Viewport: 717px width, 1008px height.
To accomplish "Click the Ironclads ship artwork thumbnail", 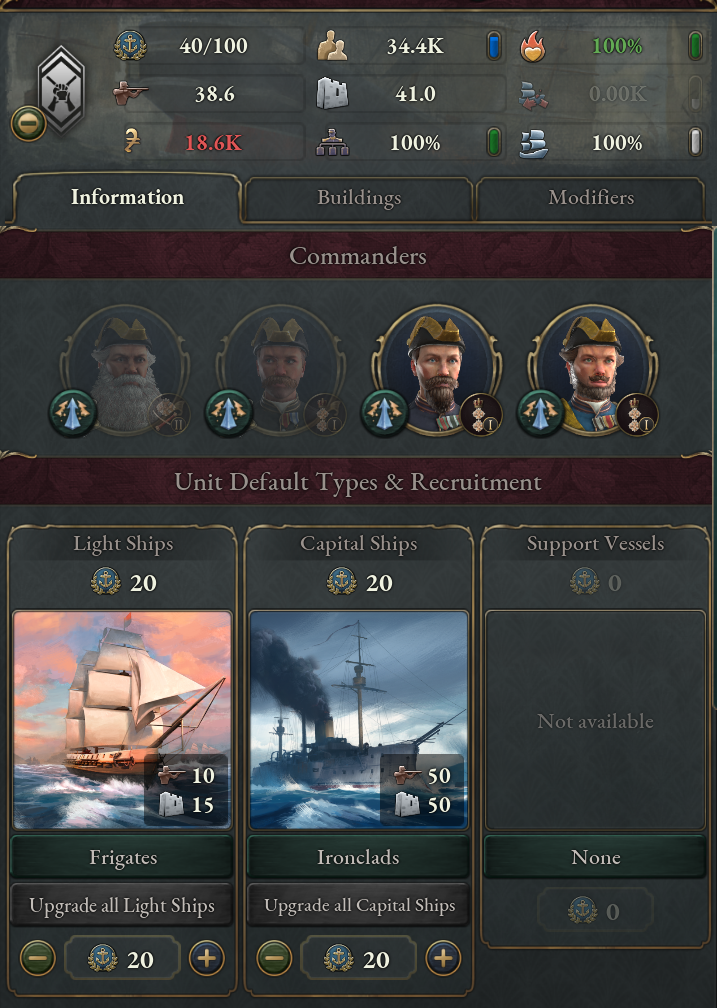I will pyautogui.click(x=358, y=720).
